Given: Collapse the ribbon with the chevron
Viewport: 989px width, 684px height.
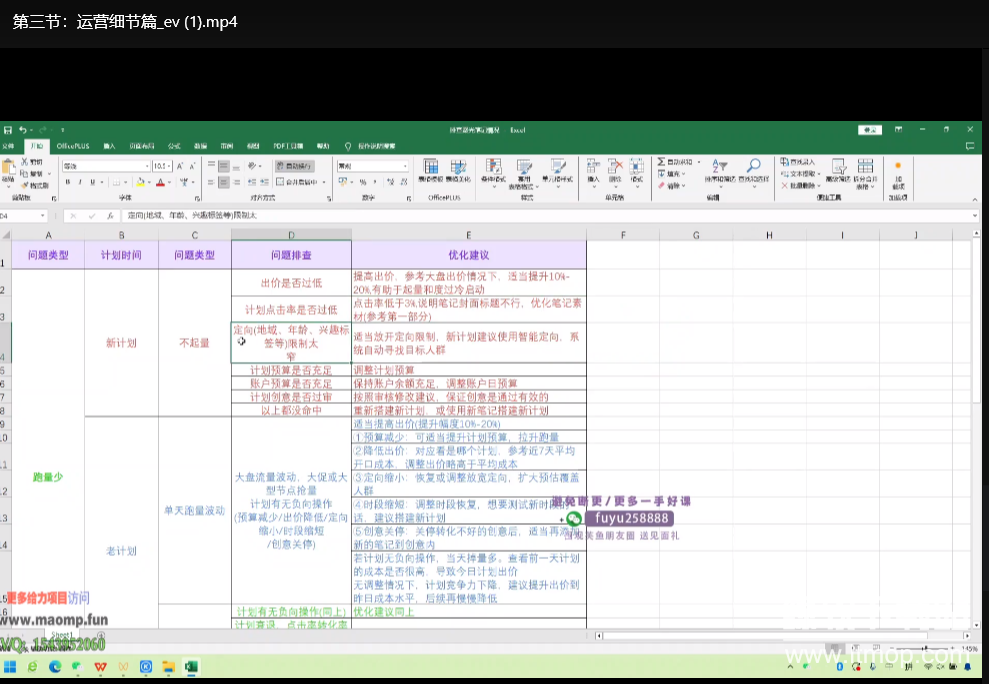Looking at the screenshot, I should (974, 199).
